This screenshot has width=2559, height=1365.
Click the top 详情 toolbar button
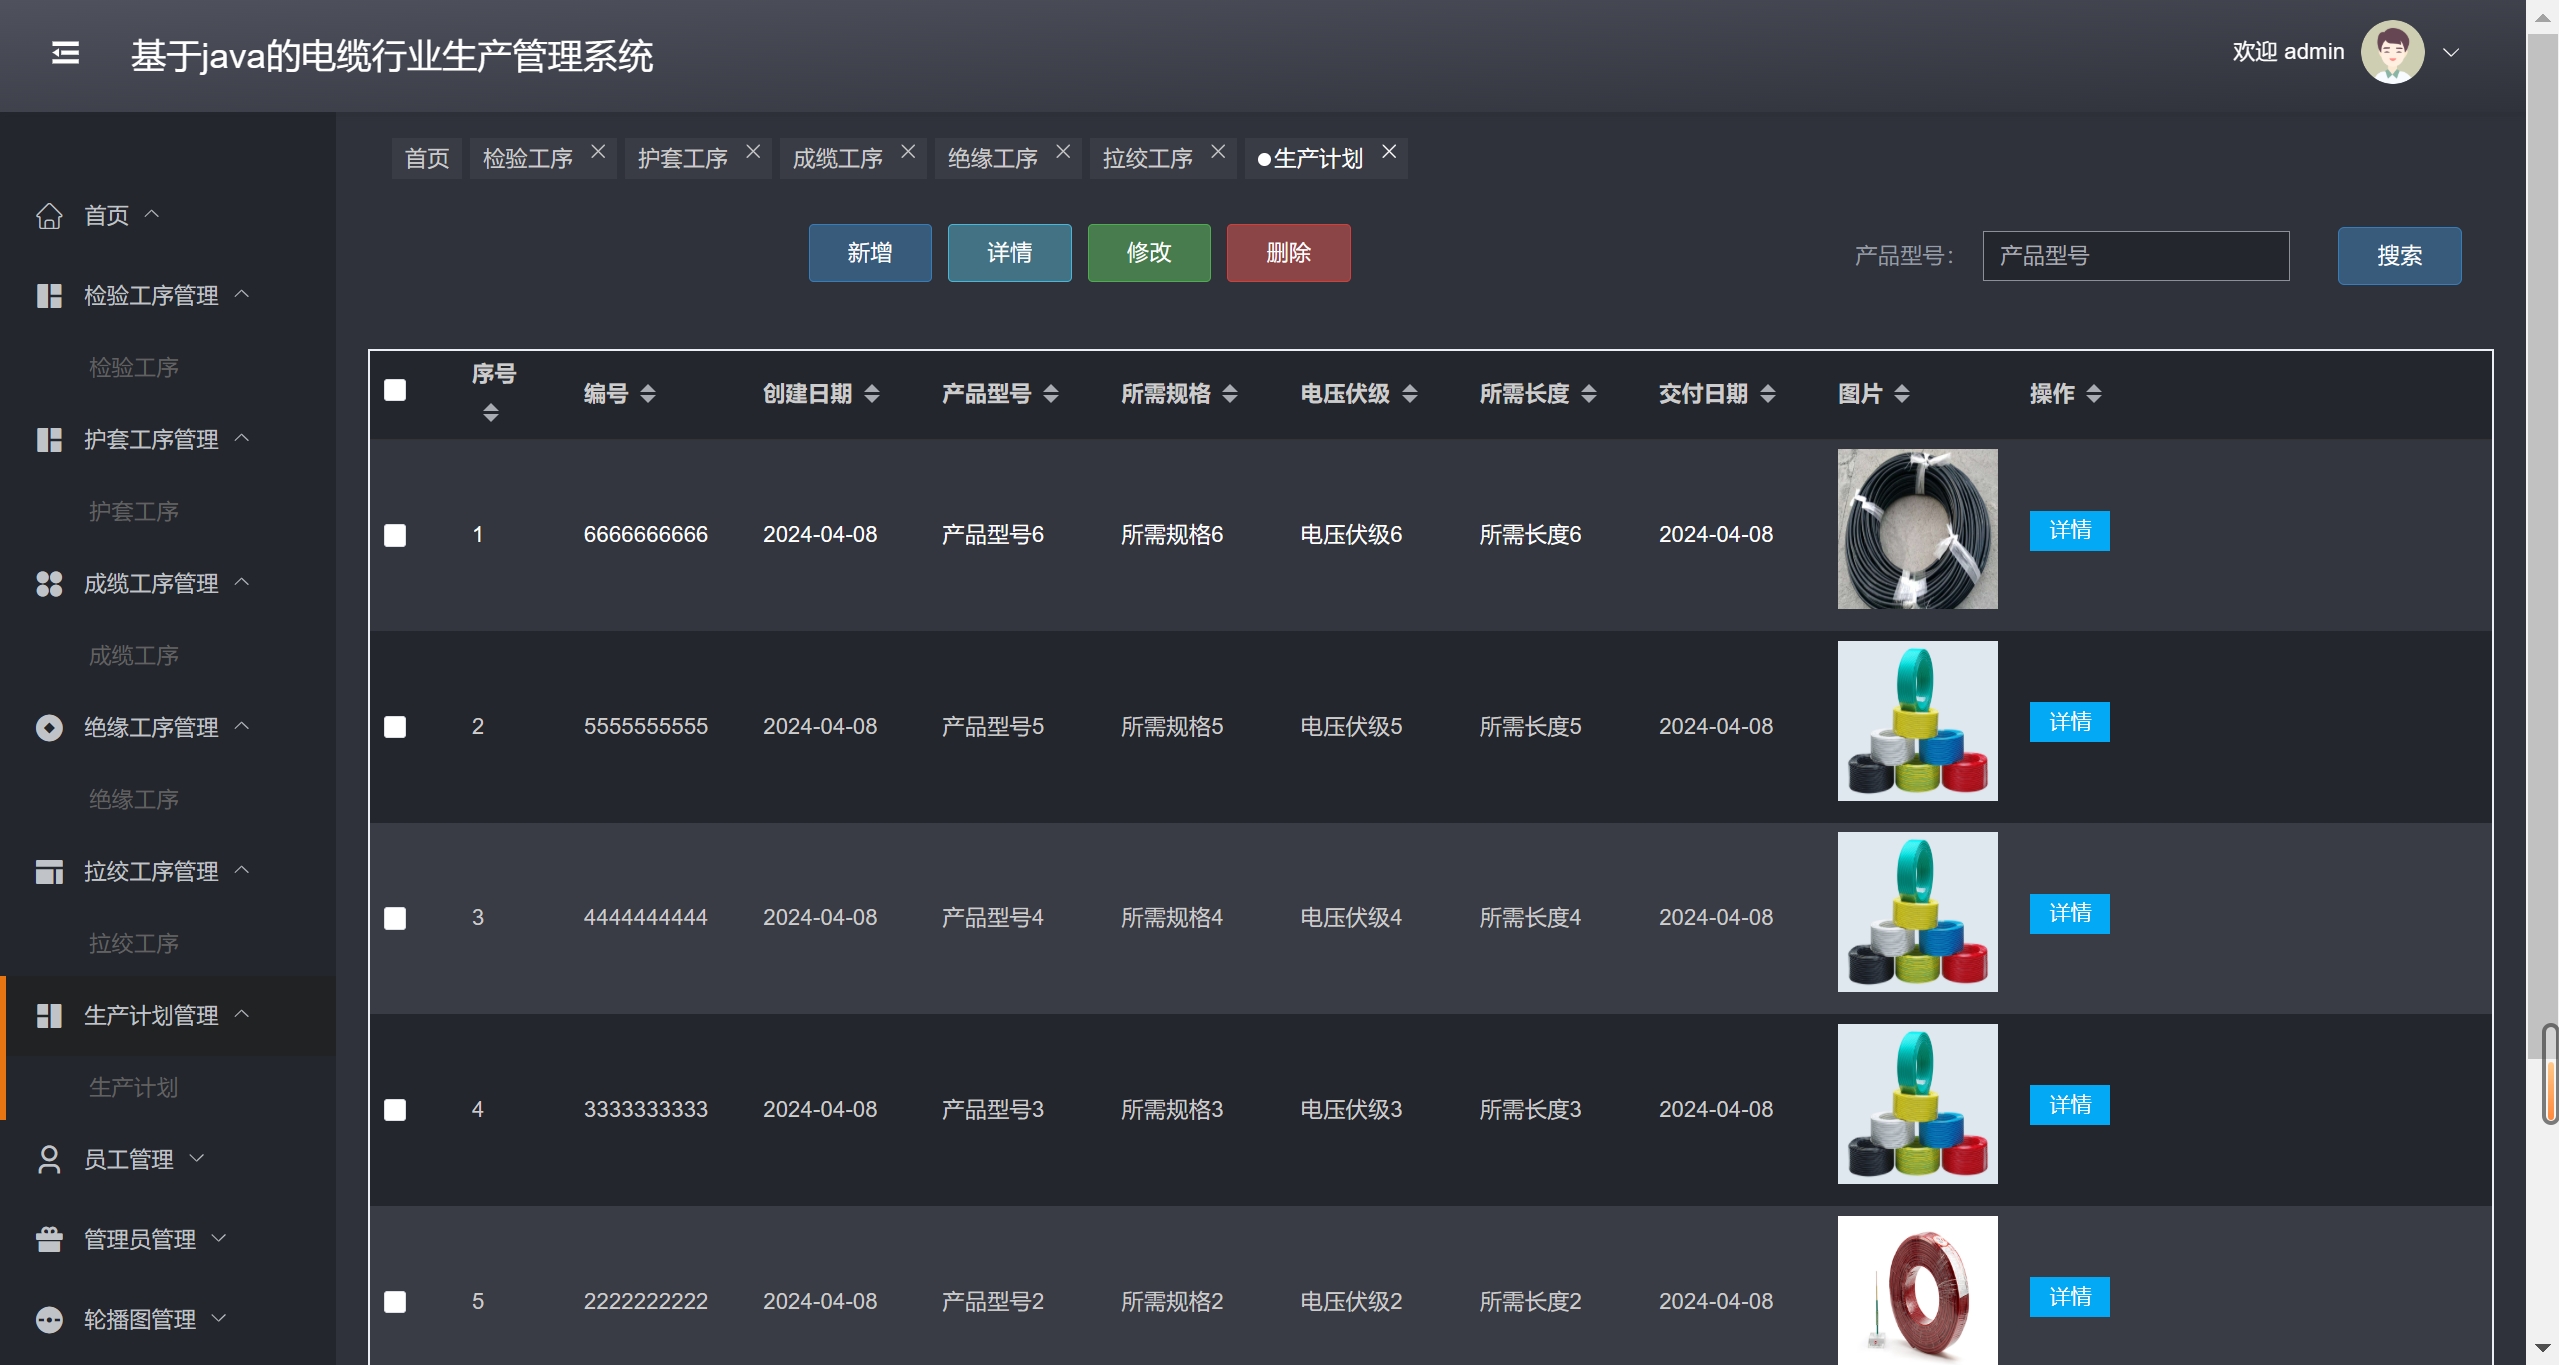click(x=1010, y=253)
